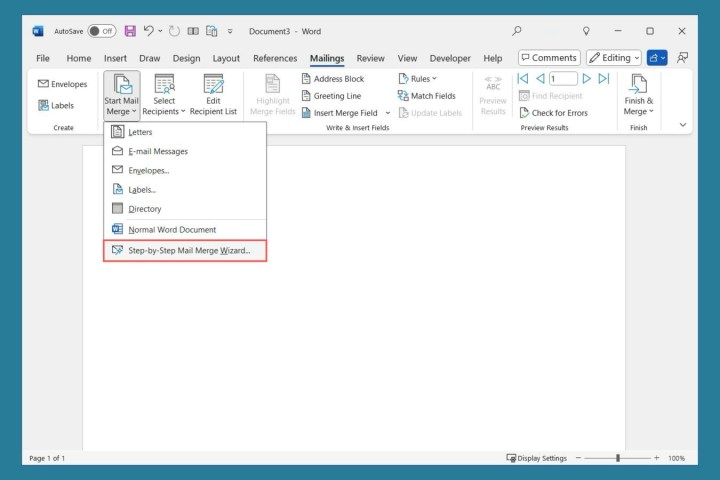This screenshot has height=480, width=720.
Task: Jump to first record in preview
Action: click(523, 79)
